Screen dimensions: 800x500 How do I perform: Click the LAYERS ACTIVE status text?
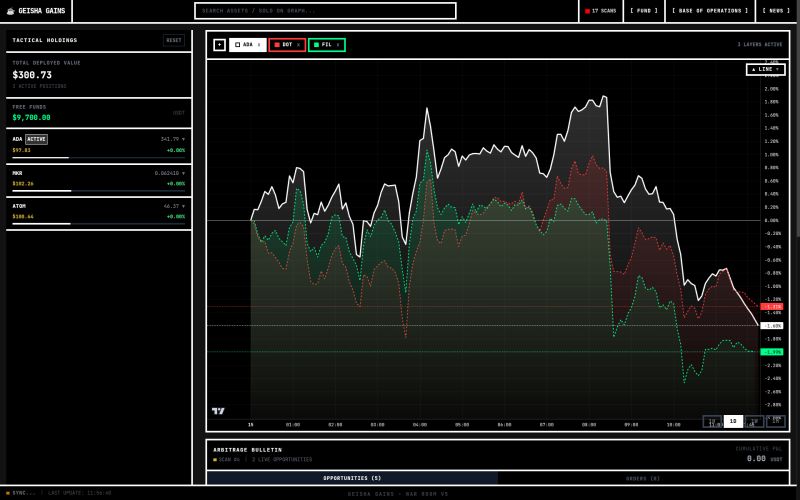pos(760,45)
